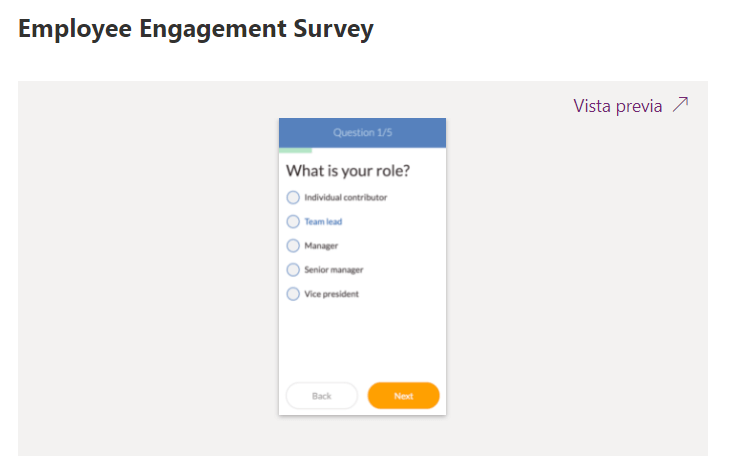This screenshot has width=733, height=473.
Task: Select the Senior manager radio circle
Action: click(293, 270)
